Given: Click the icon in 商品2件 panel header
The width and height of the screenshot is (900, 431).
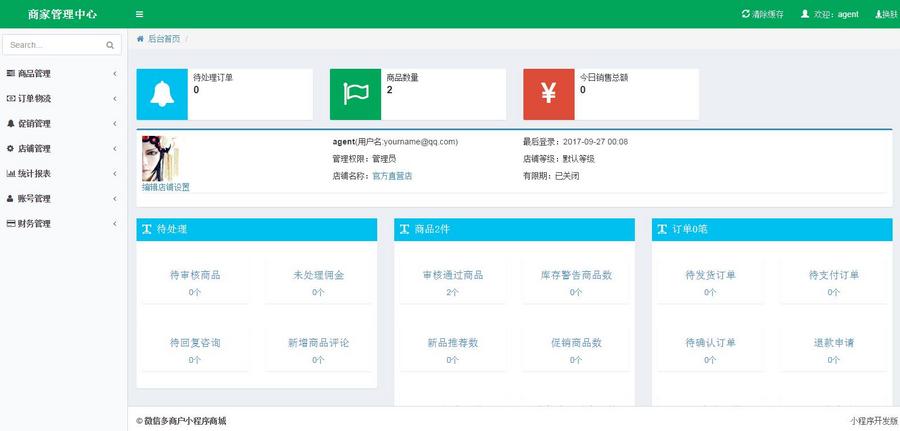Looking at the screenshot, I should [405, 230].
